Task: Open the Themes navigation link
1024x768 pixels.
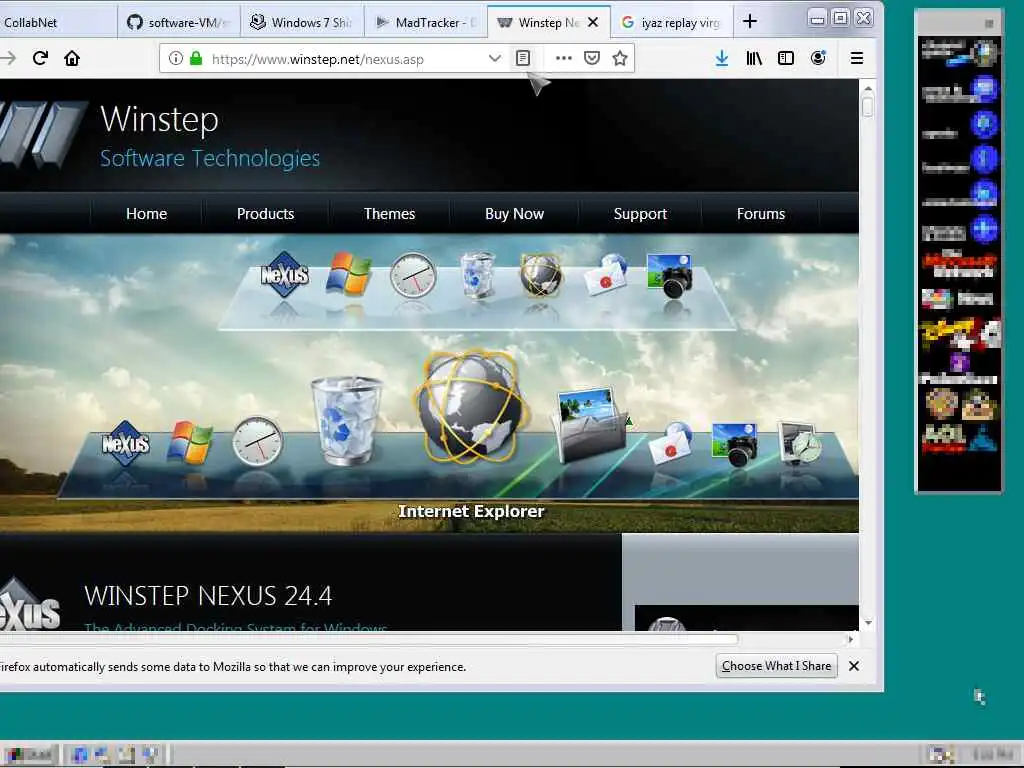Action: tap(389, 214)
